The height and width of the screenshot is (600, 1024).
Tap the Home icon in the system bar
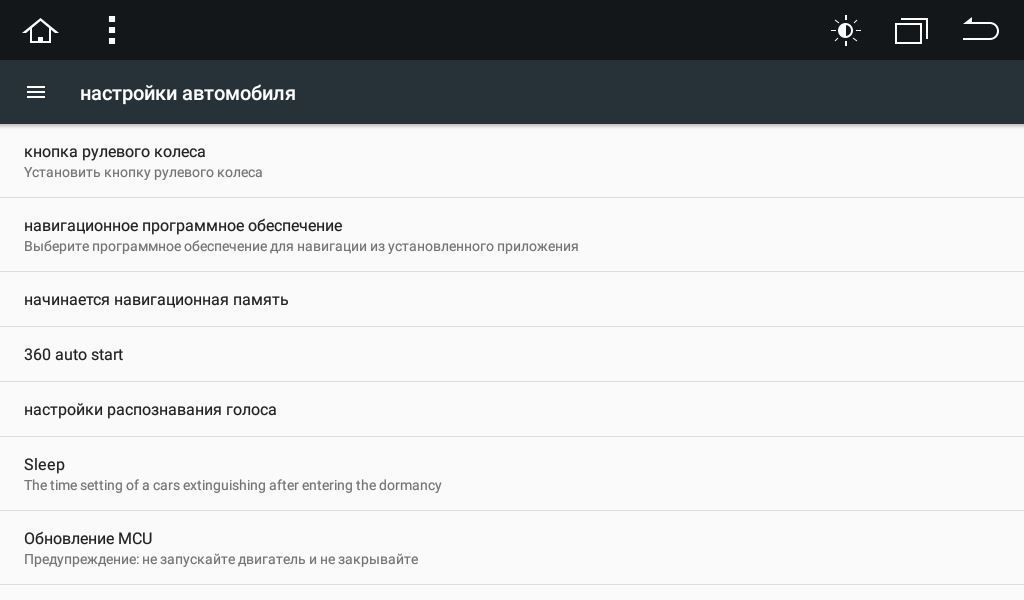point(40,31)
